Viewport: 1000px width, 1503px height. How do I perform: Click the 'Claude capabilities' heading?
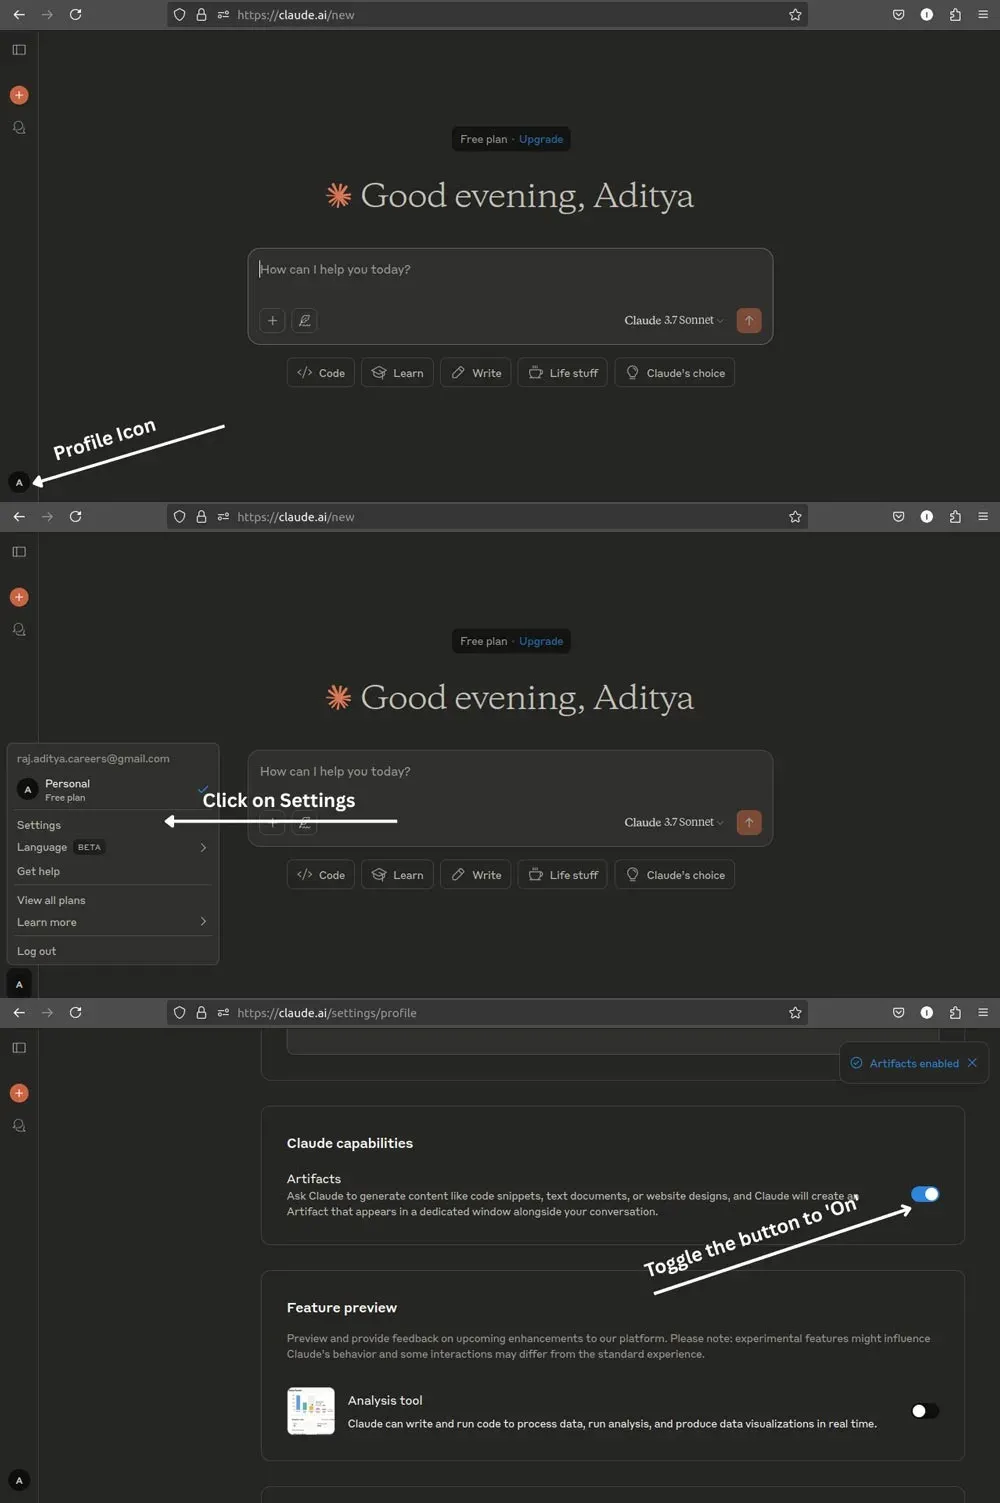coord(350,1143)
